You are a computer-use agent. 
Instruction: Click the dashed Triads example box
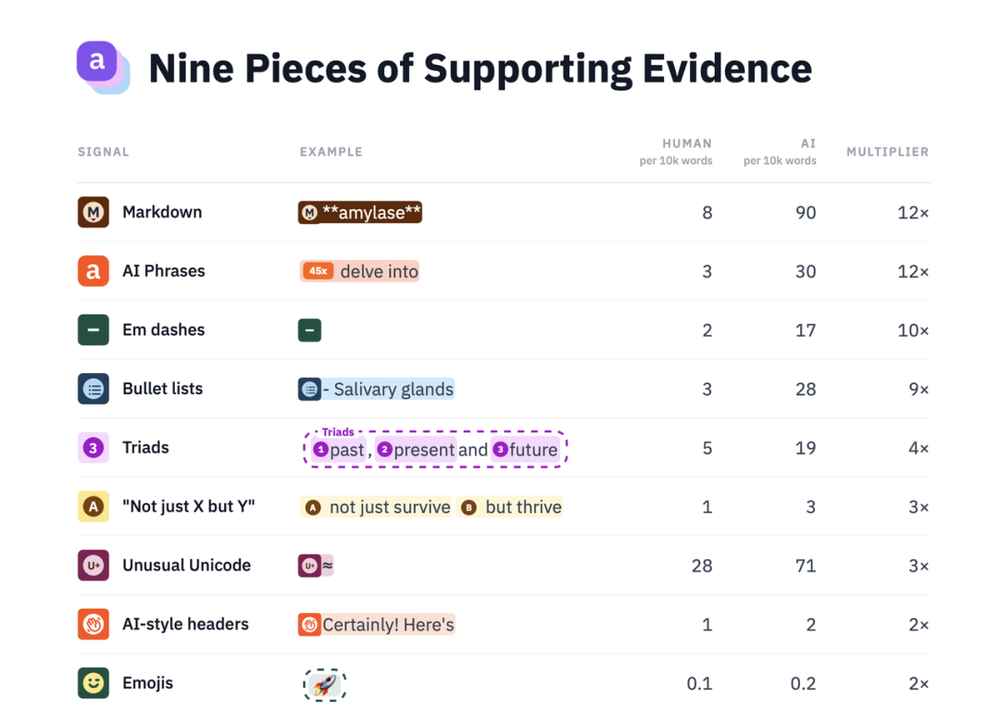pos(436,449)
